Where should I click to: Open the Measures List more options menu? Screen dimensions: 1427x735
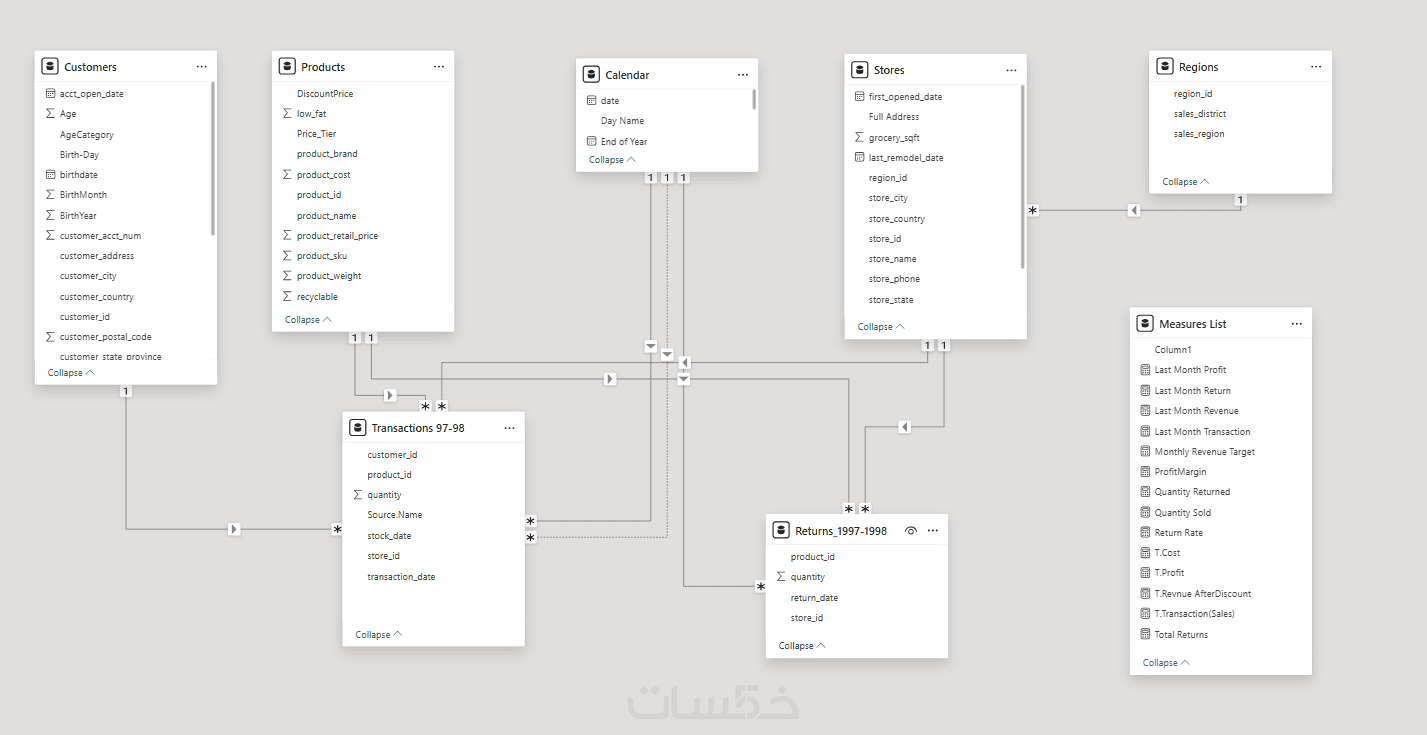click(1297, 324)
